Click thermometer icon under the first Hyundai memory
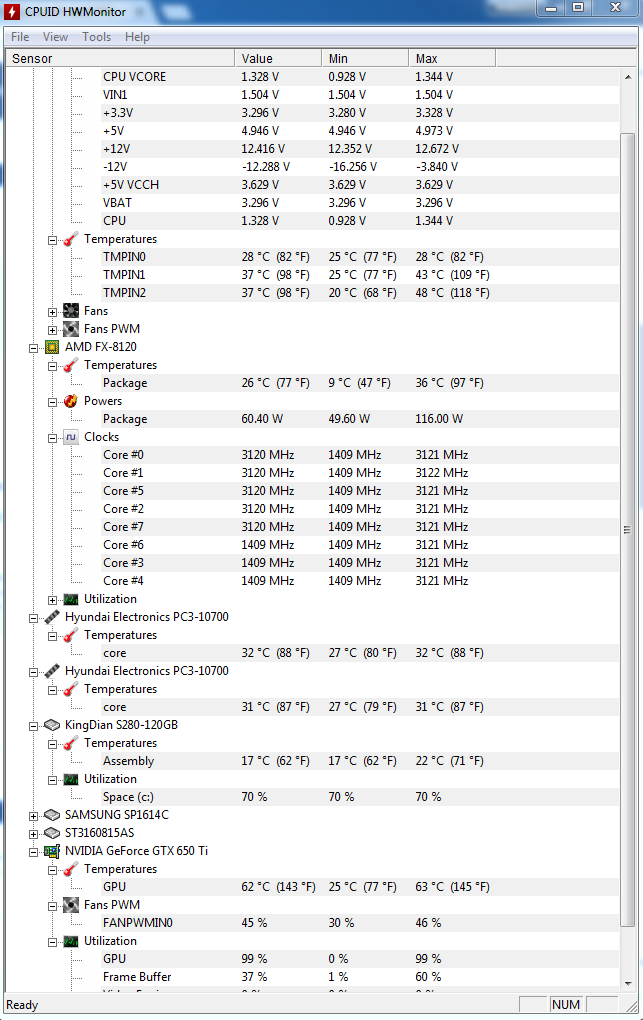The image size is (643, 1020). (71, 636)
